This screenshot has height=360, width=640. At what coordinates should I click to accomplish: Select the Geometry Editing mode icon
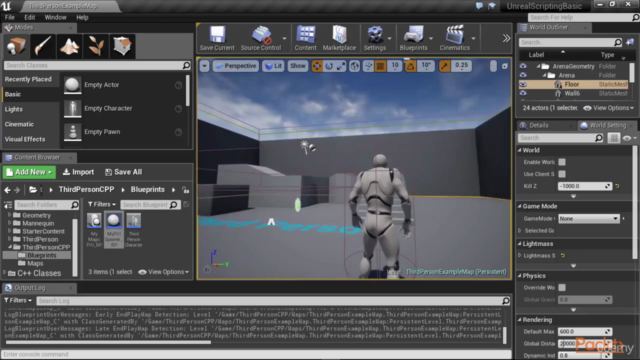point(122,46)
